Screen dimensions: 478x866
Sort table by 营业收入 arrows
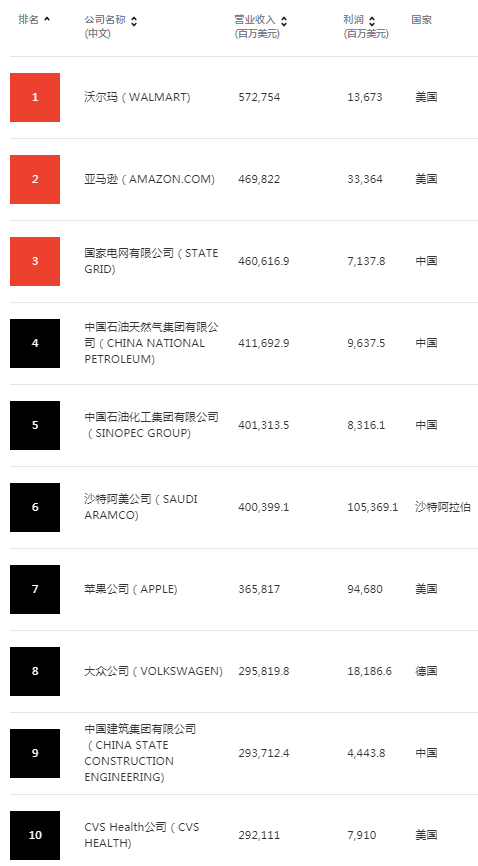tap(283, 21)
